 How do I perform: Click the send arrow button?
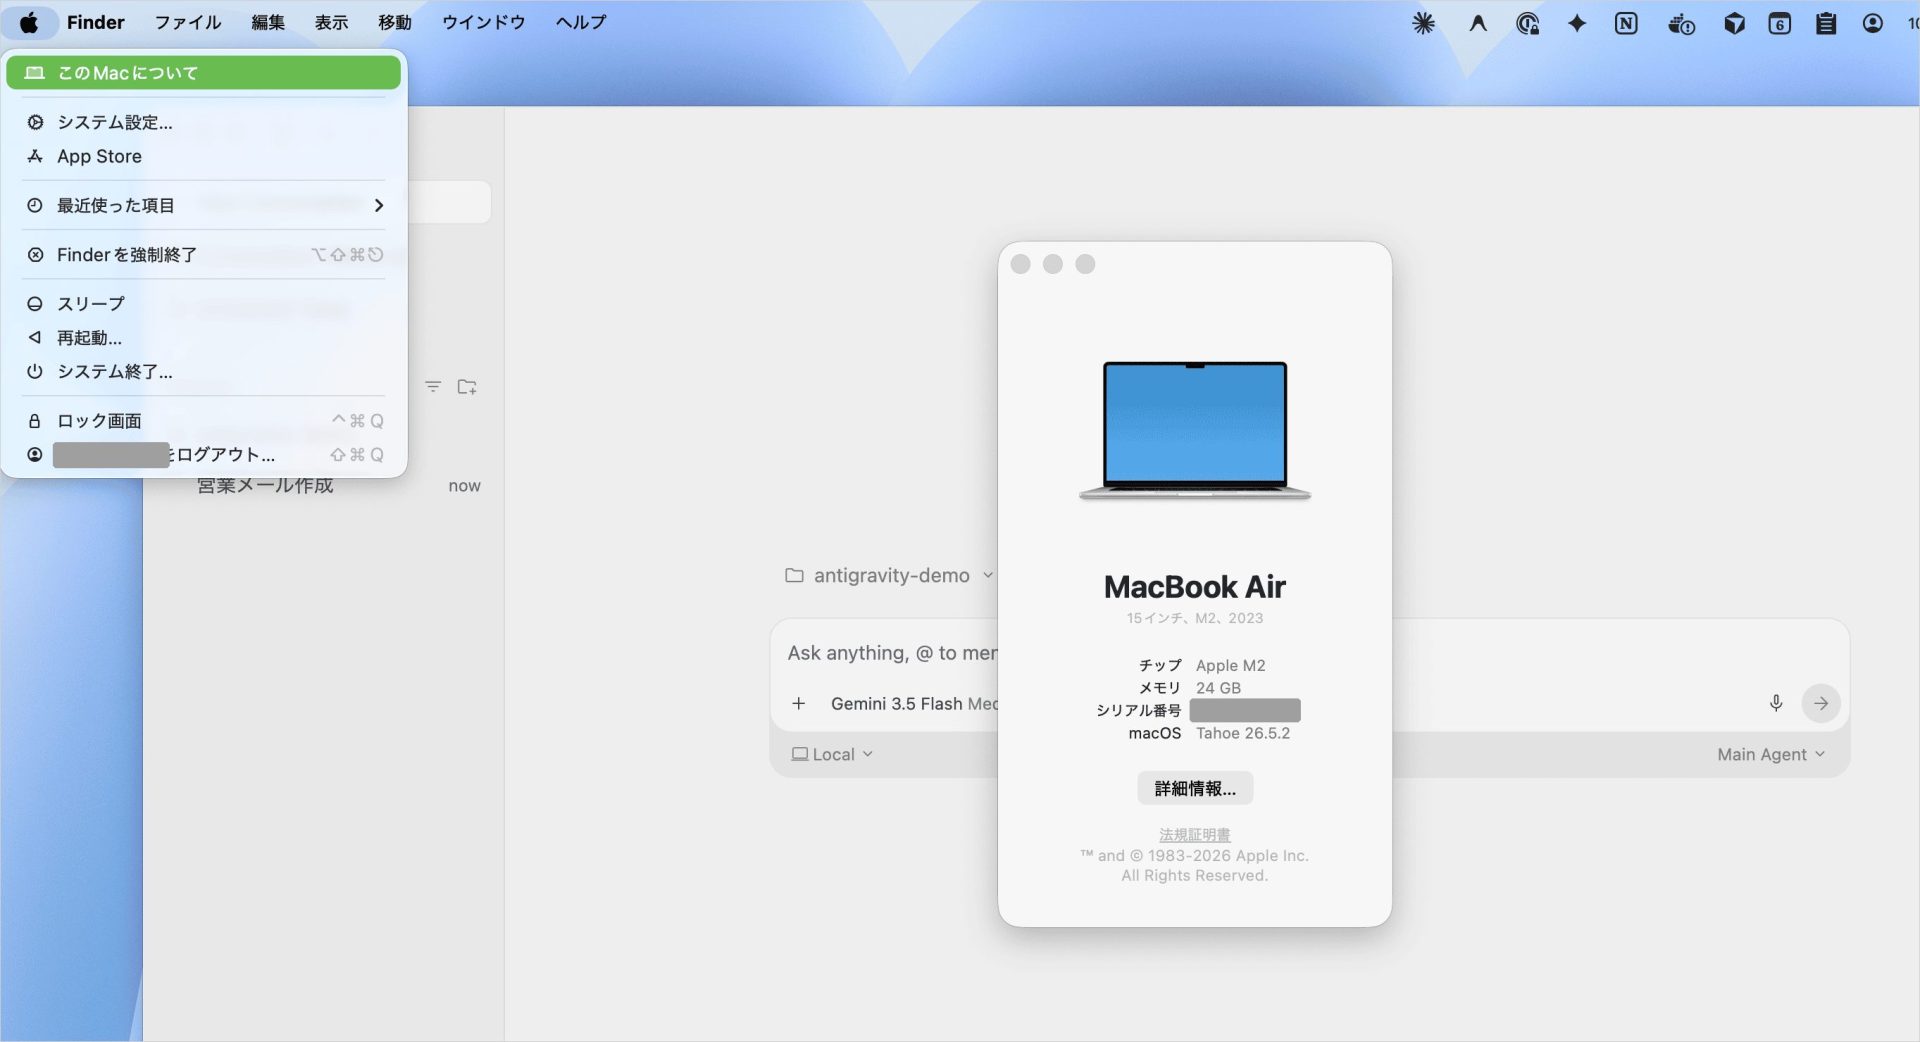point(1821,703)
